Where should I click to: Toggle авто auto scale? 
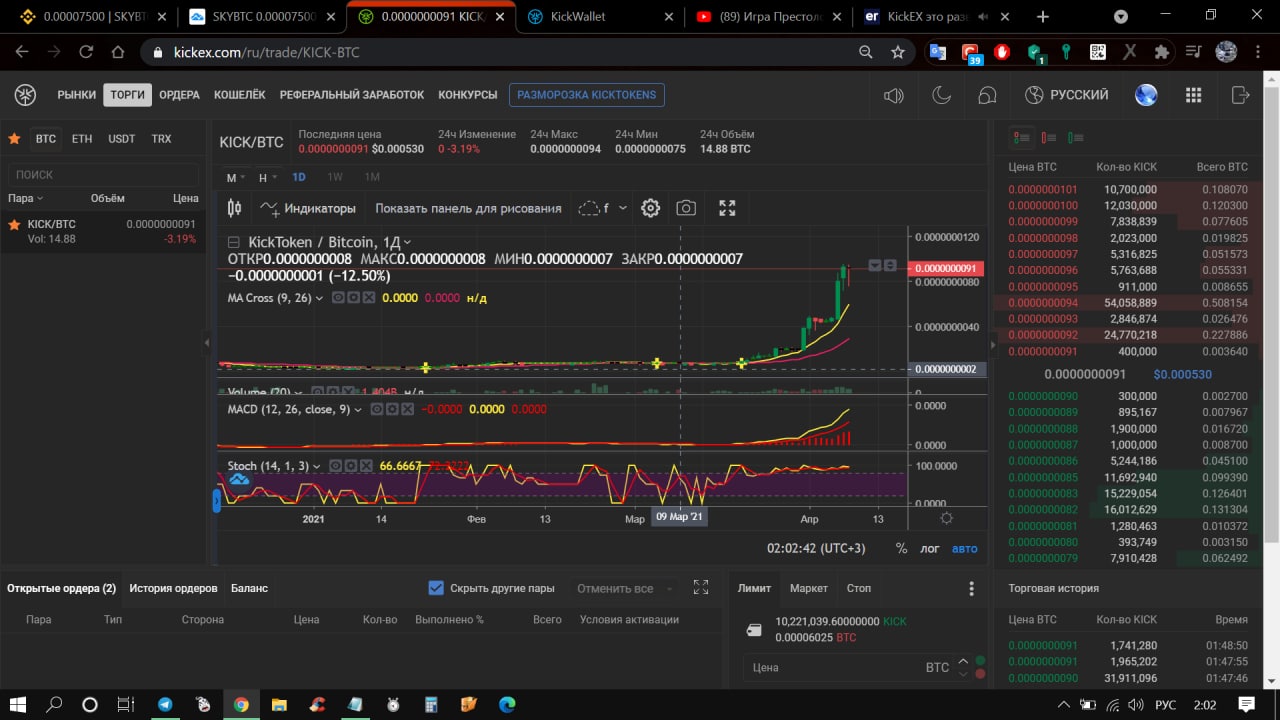tap(965, 548)
